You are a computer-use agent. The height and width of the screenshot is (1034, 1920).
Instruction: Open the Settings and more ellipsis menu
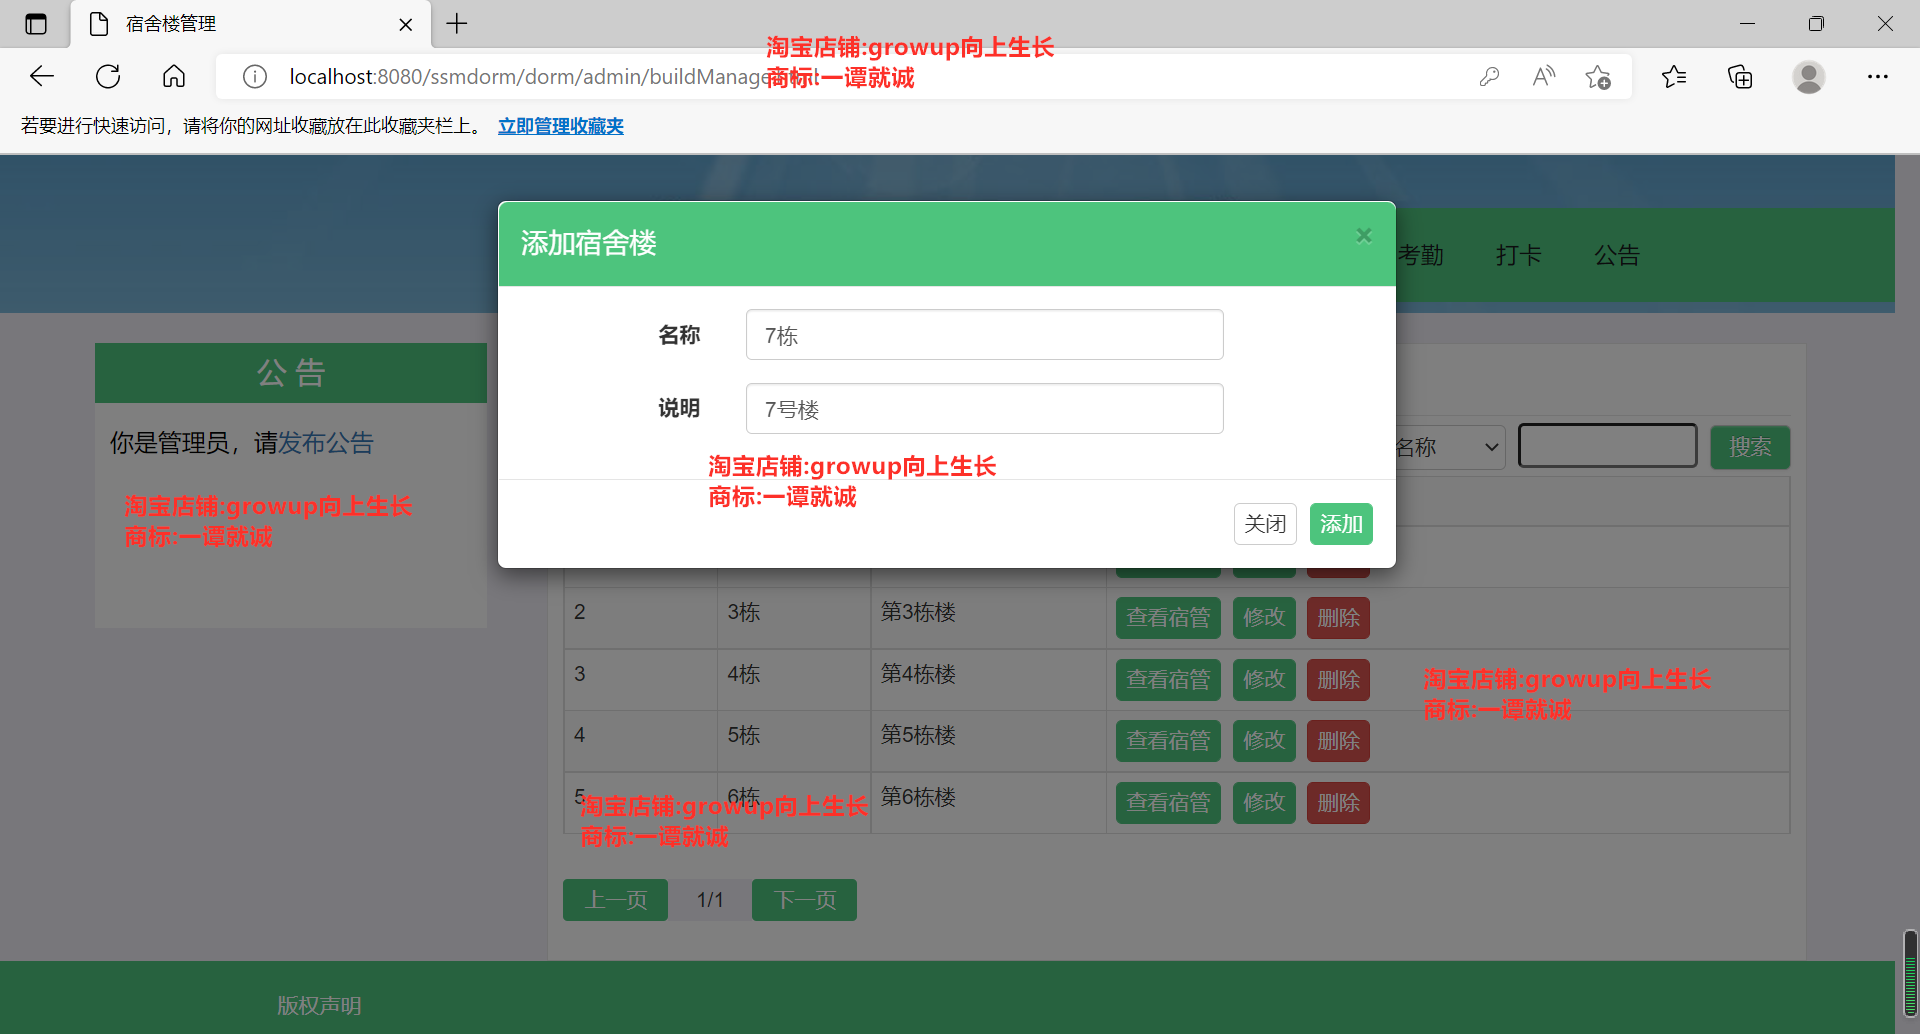coord(1878,76)
